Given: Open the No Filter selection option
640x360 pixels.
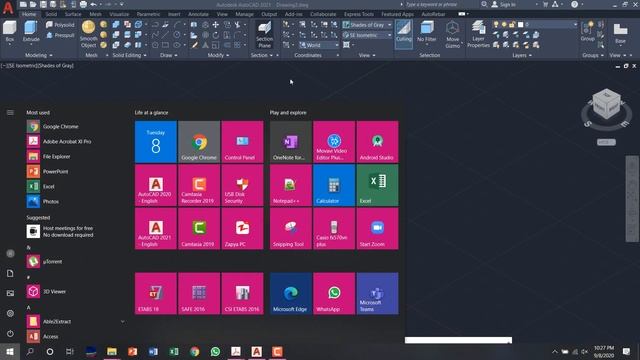Looking at the screenshot, I should 427,32.
